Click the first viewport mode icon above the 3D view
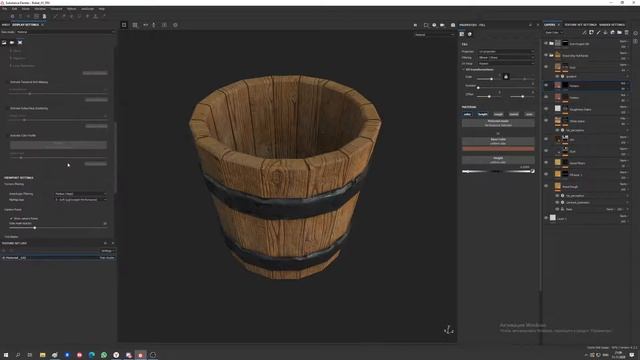The width and height of the screenshot is (640, 360). click(x=124, y=25)
